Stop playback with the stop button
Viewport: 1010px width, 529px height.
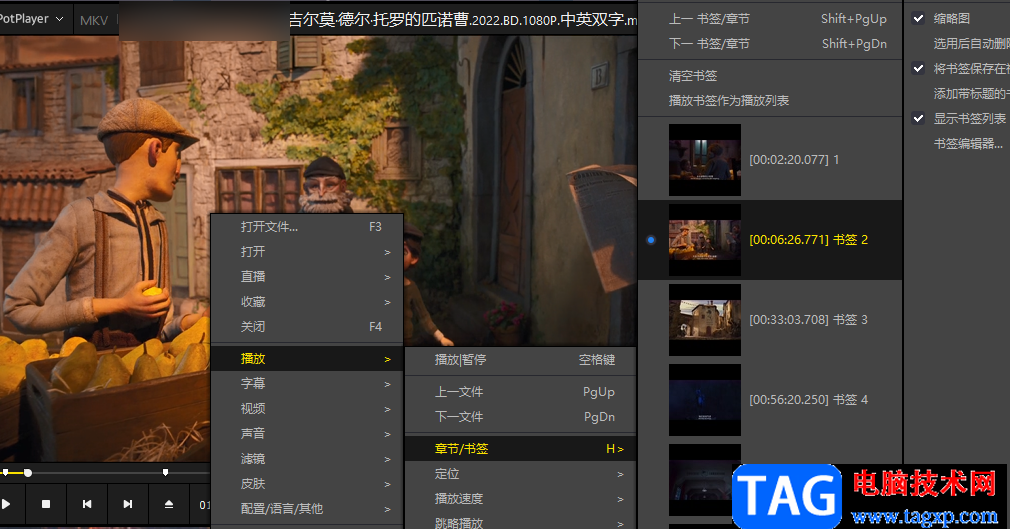point(46,504)
